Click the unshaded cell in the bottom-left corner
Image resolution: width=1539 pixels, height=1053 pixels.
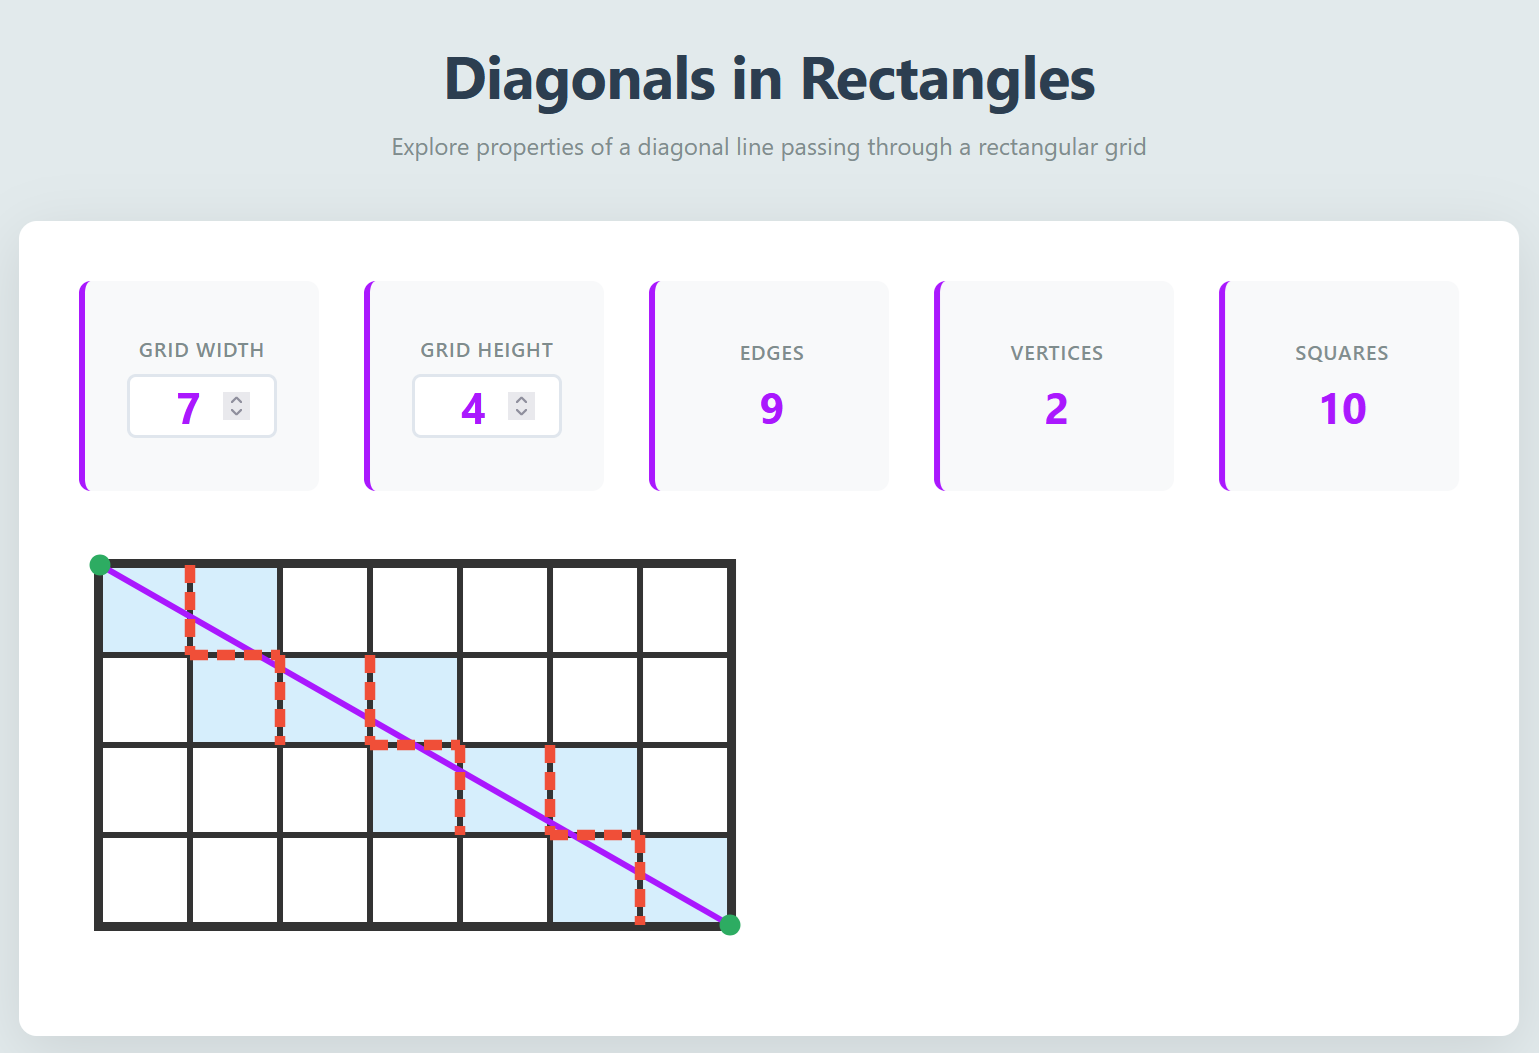(x=143, y=877)
